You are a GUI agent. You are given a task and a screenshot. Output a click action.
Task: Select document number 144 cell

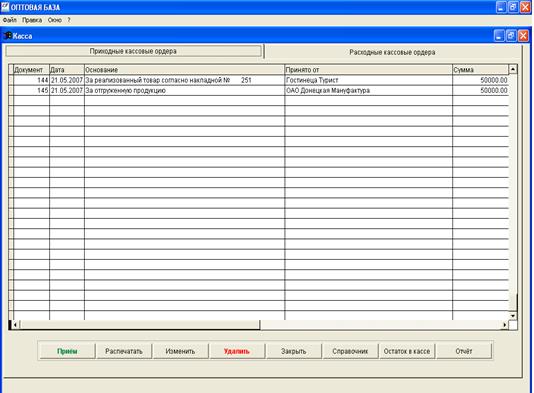click(31, 80)
